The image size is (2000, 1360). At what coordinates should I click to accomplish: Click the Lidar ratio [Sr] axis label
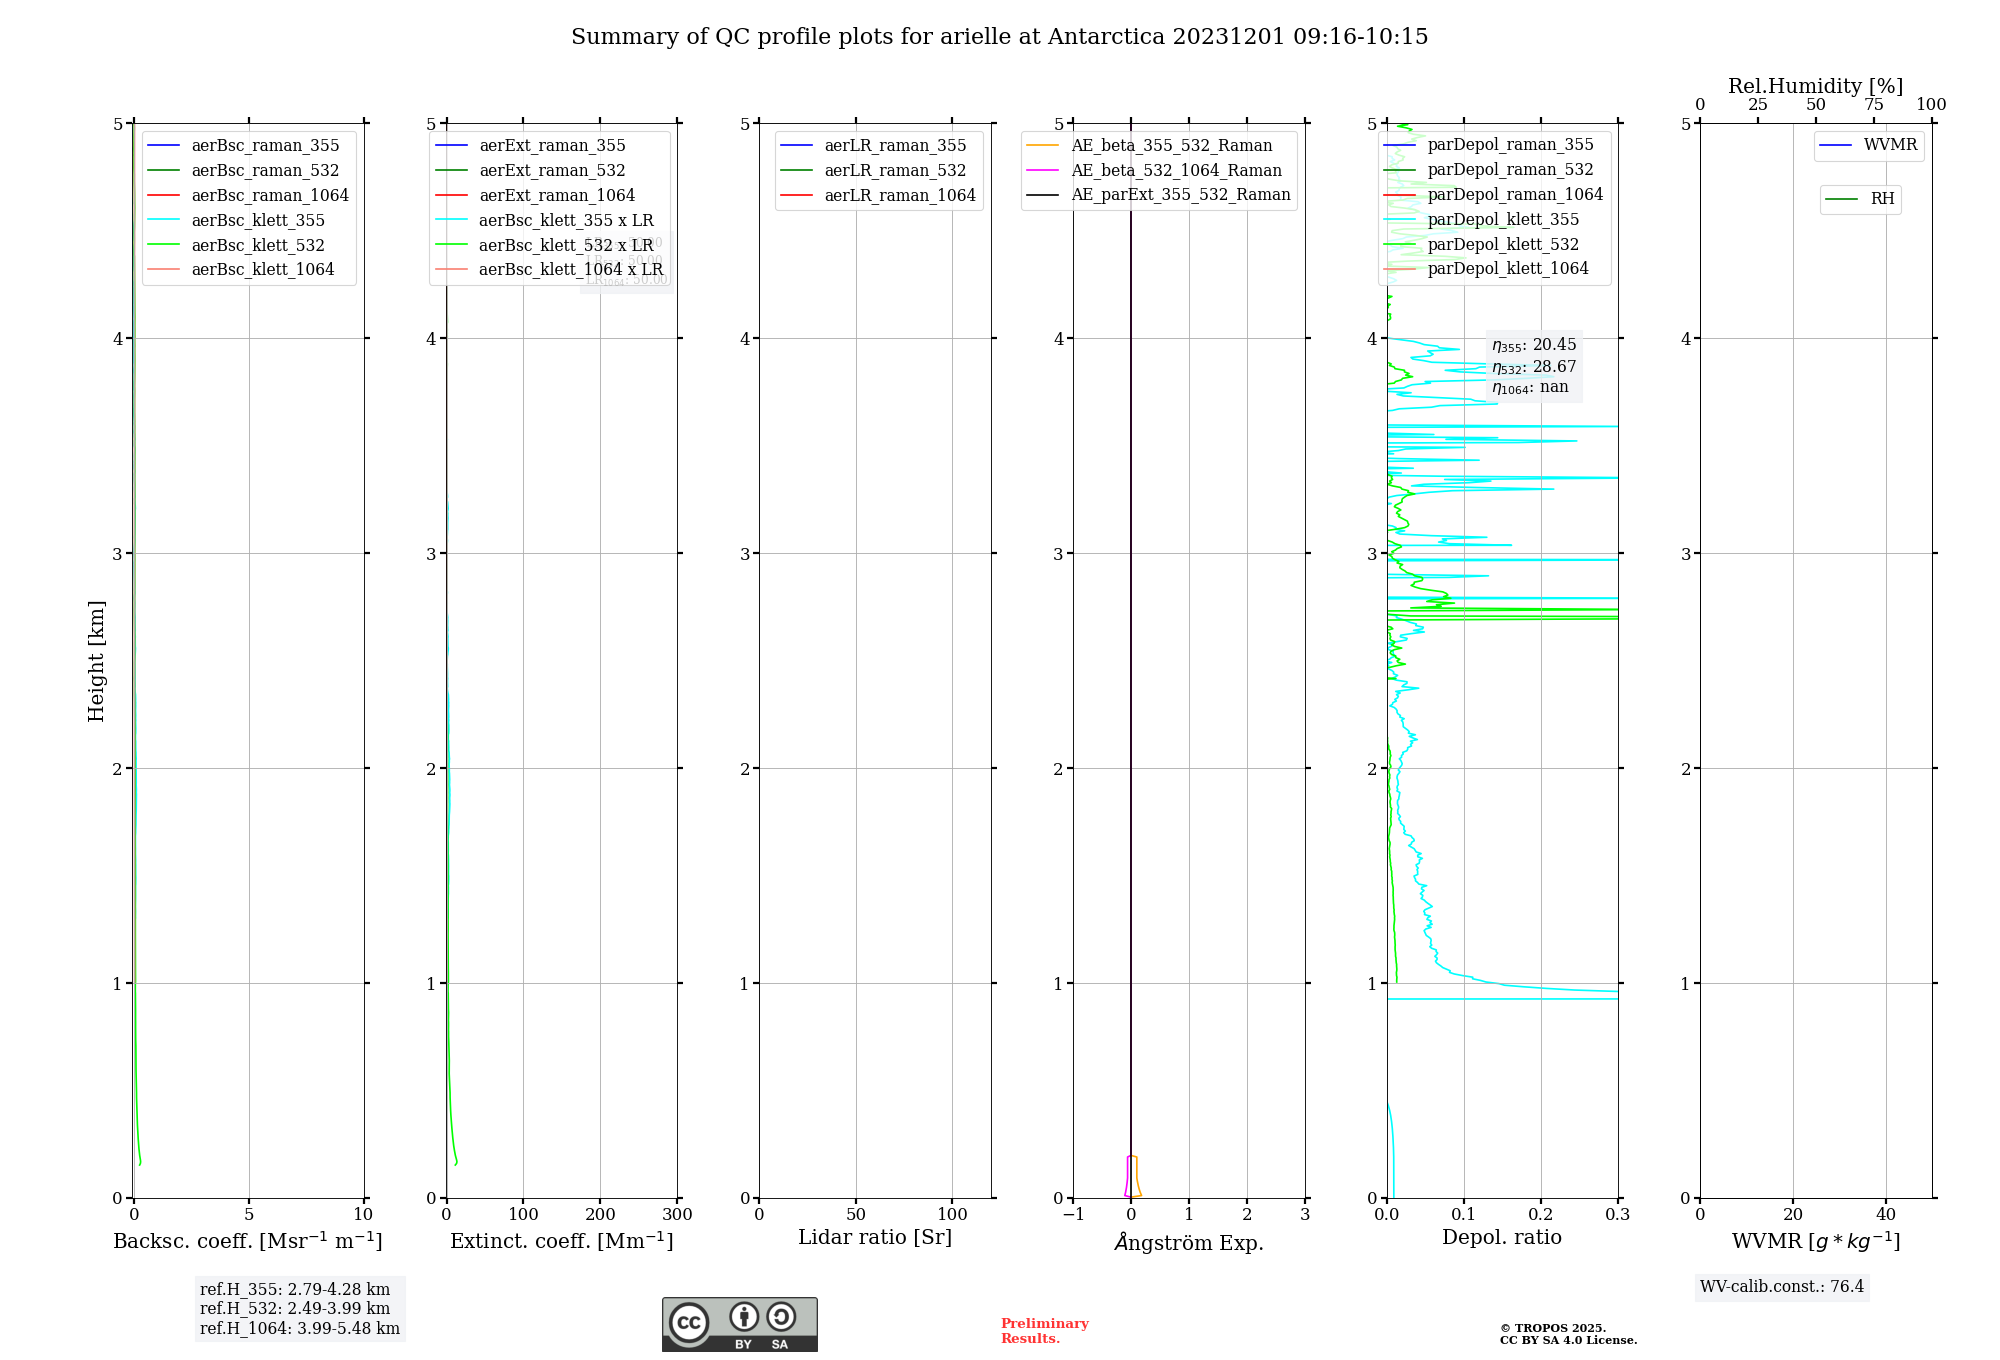point(874,1237)
